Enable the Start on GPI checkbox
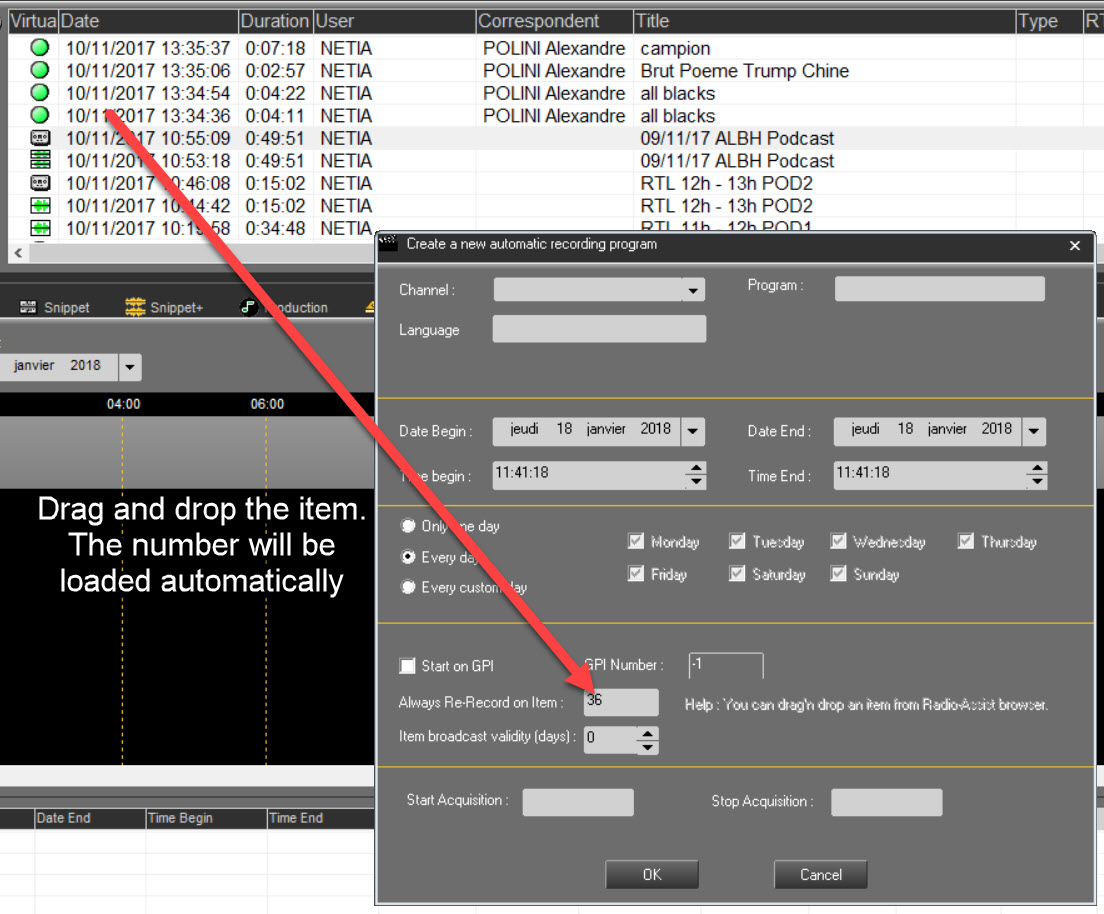Screen dimensions: 1104x914 point(407,666)
